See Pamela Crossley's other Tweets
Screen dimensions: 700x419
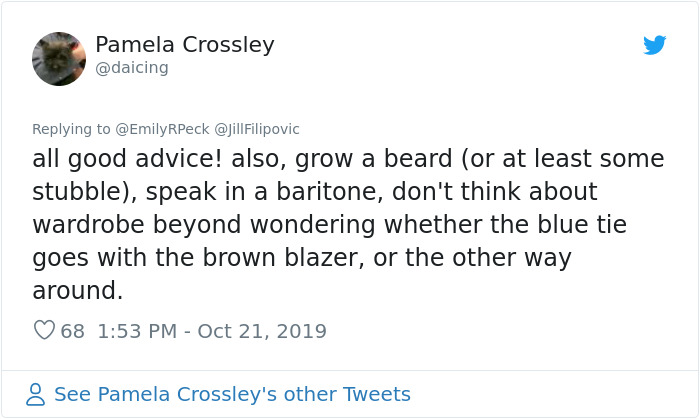pos(232,394)
